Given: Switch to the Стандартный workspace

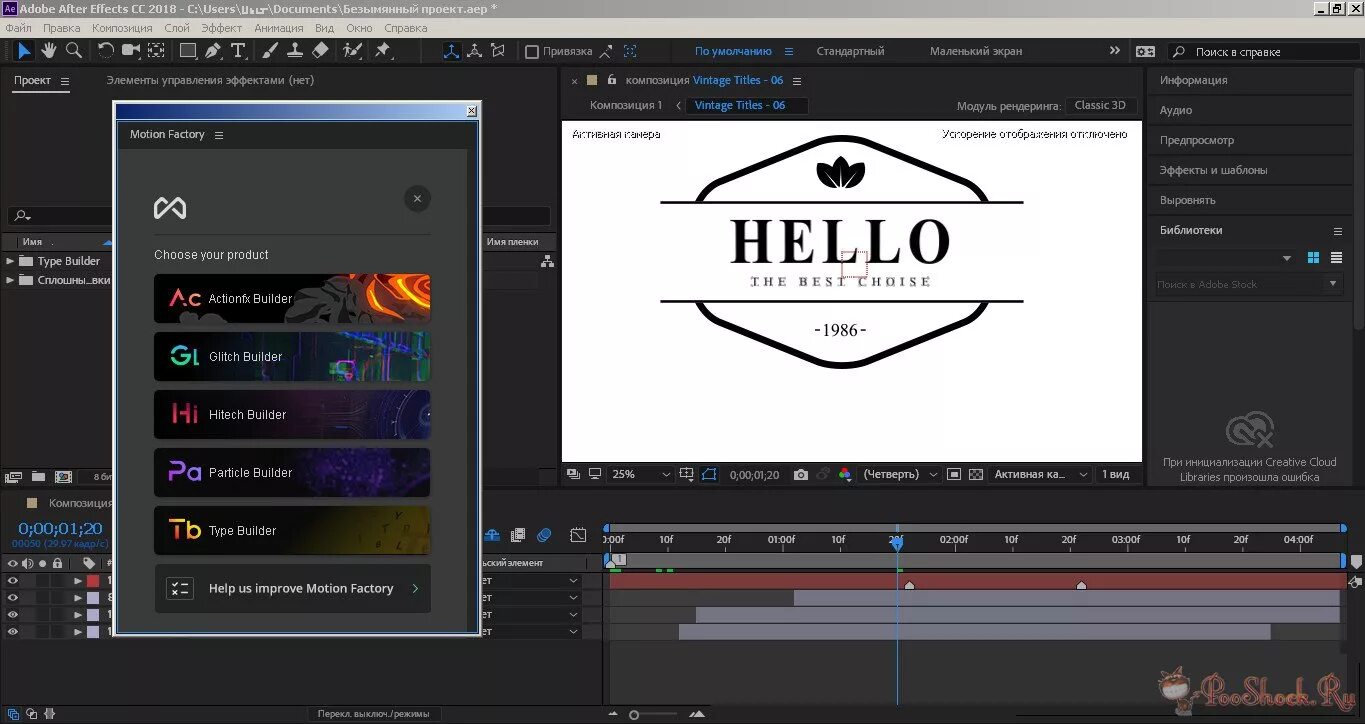Looking at the screenshot, I should tap(850, 51).
